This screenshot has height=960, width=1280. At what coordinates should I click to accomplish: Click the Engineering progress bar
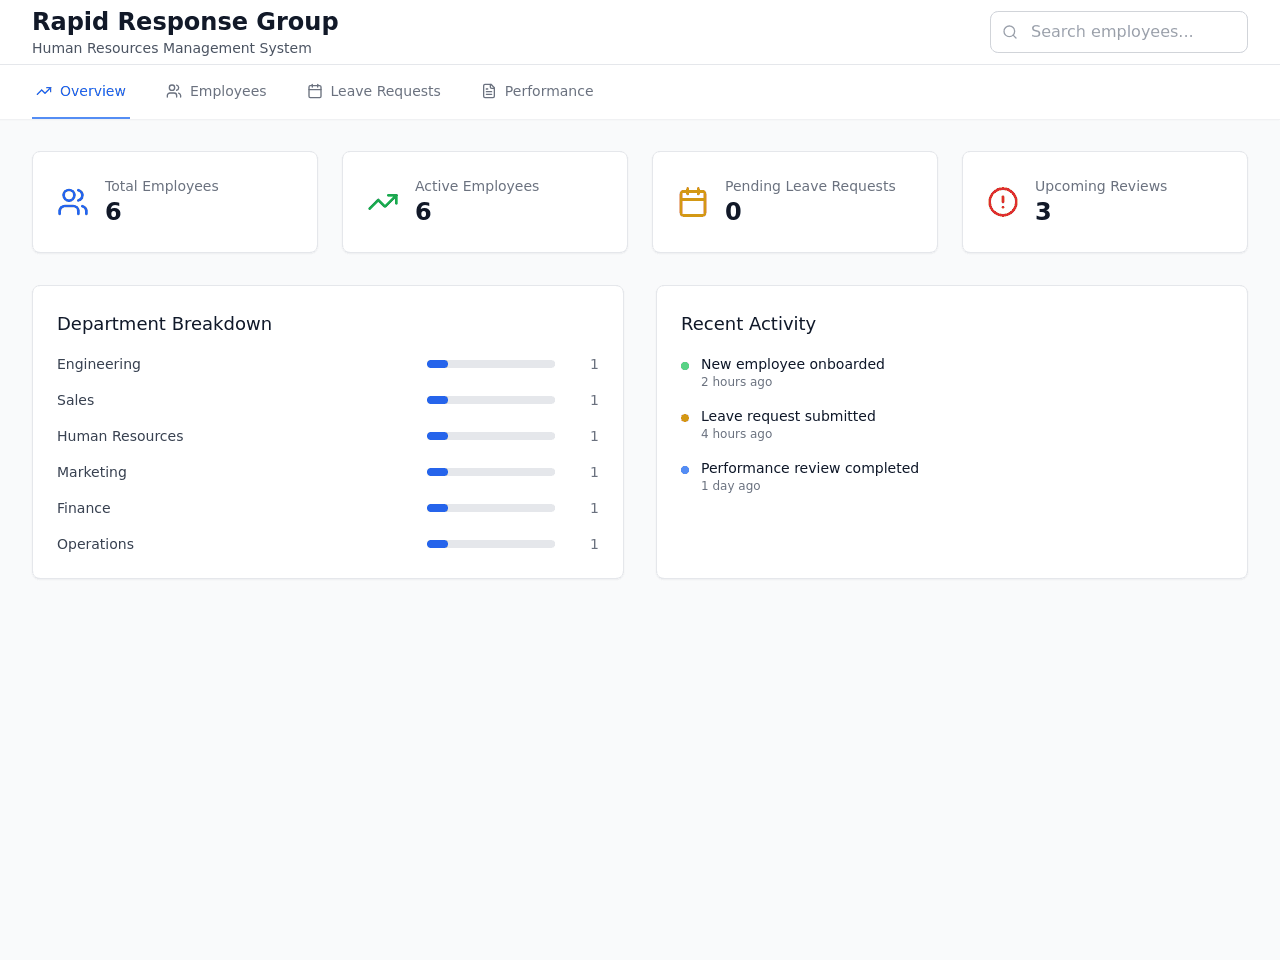pyautogui.click(x=491, y=364)
